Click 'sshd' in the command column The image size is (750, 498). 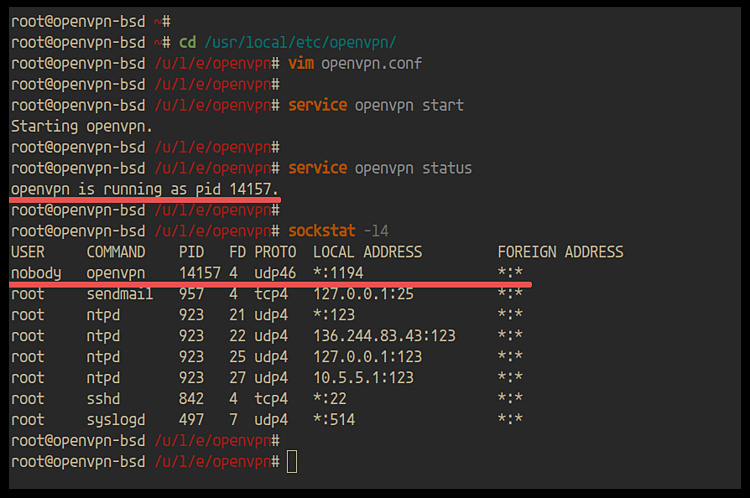point(103,399)
